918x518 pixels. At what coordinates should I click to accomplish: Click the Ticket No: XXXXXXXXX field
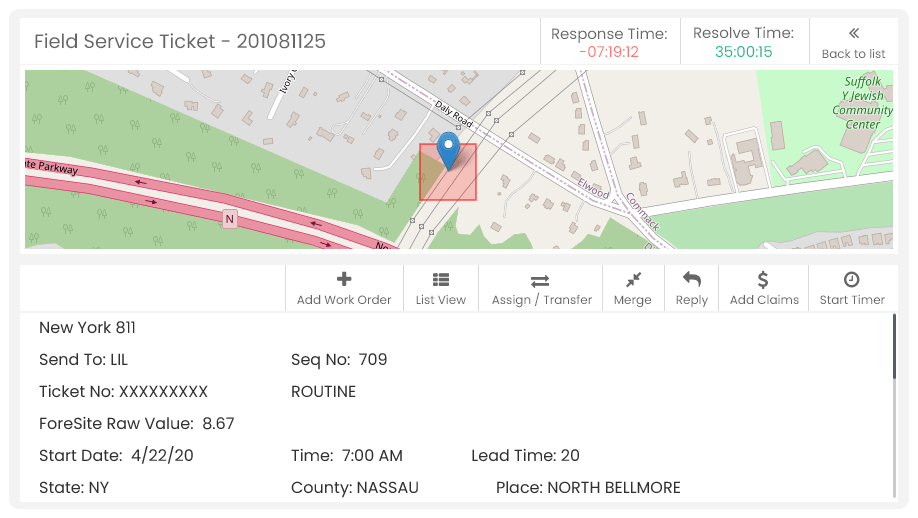124,392
